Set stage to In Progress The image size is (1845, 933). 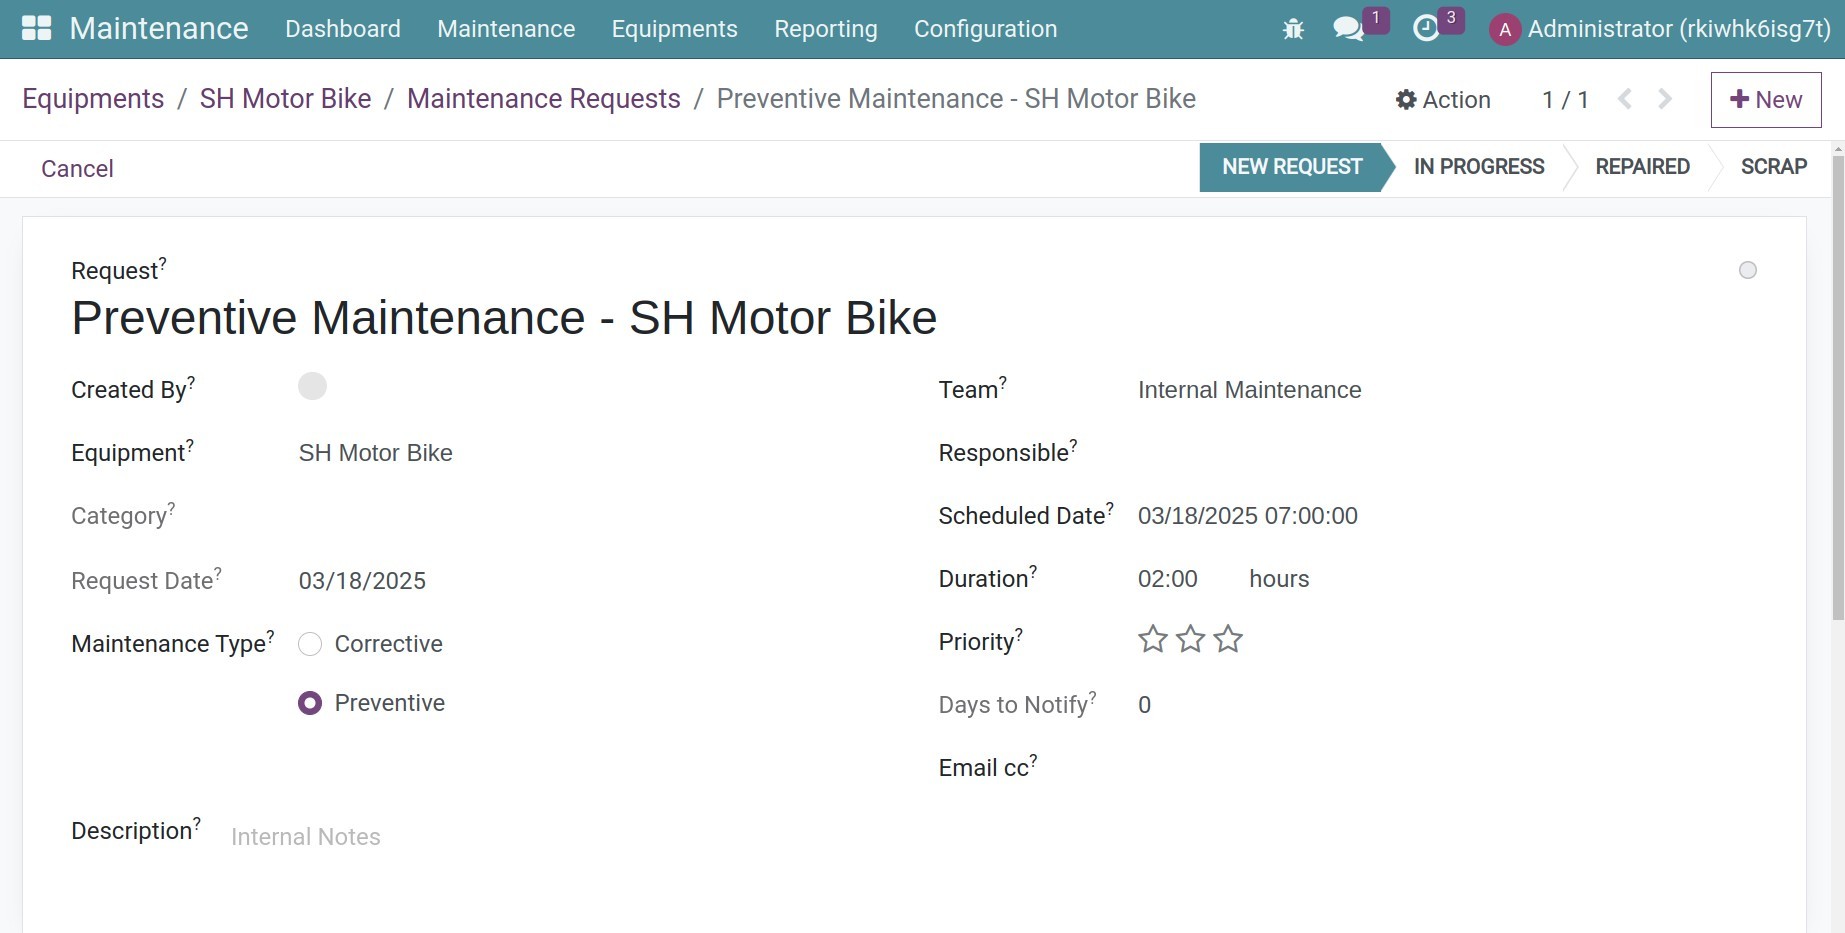[1479, 167]
